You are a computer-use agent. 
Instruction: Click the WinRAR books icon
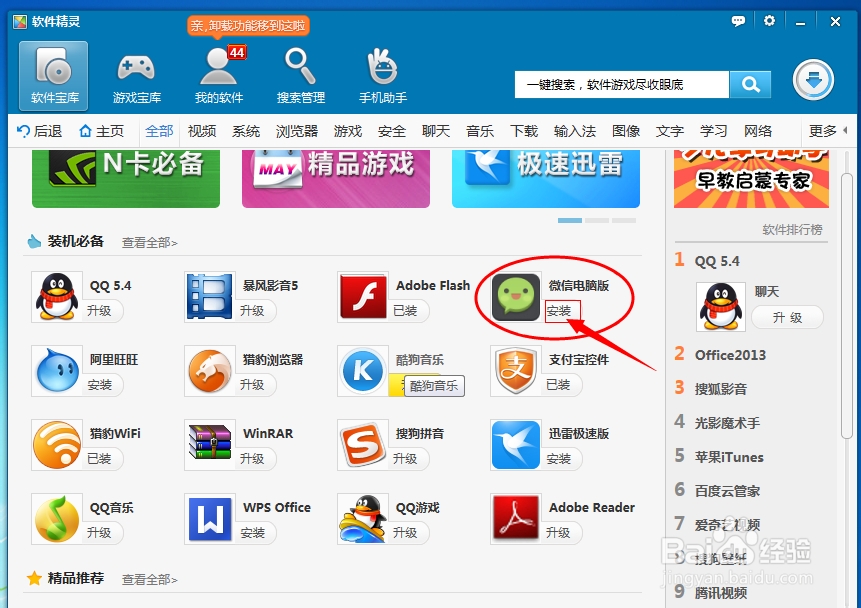click(209, 445)
